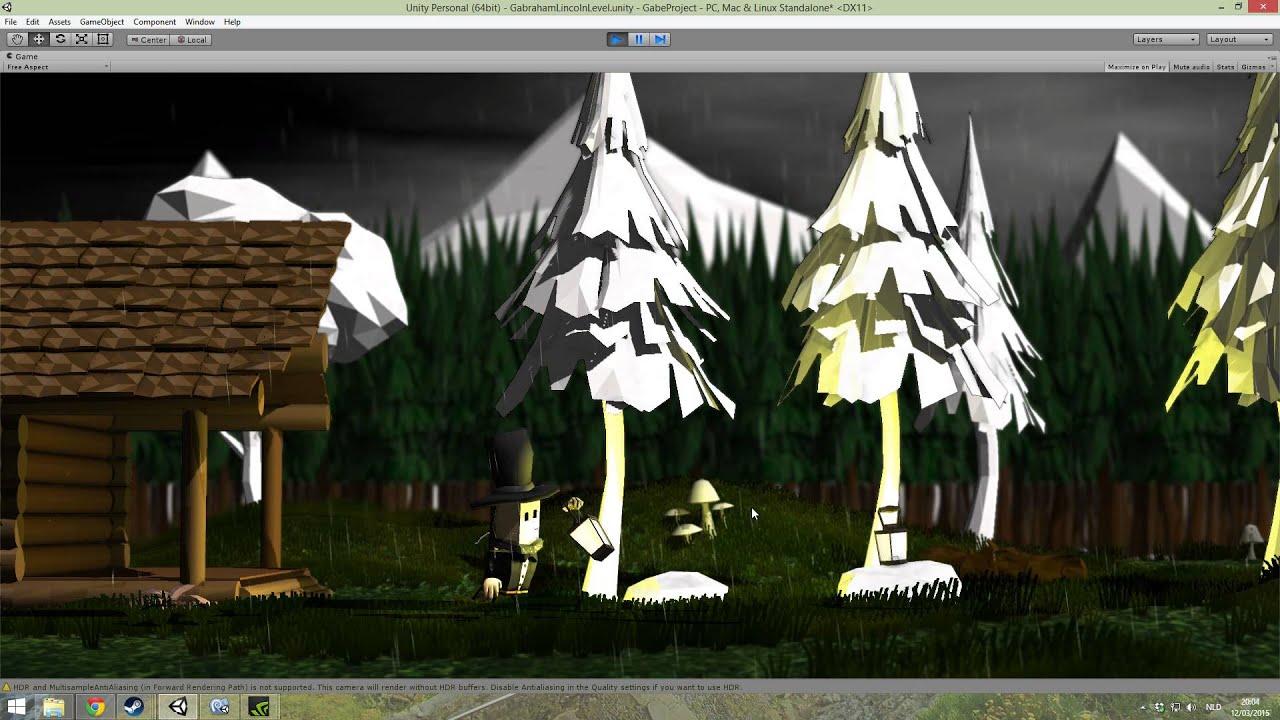1280x720 pixels.
Task: Open the GameObject menu
Action: click(102, 22)
